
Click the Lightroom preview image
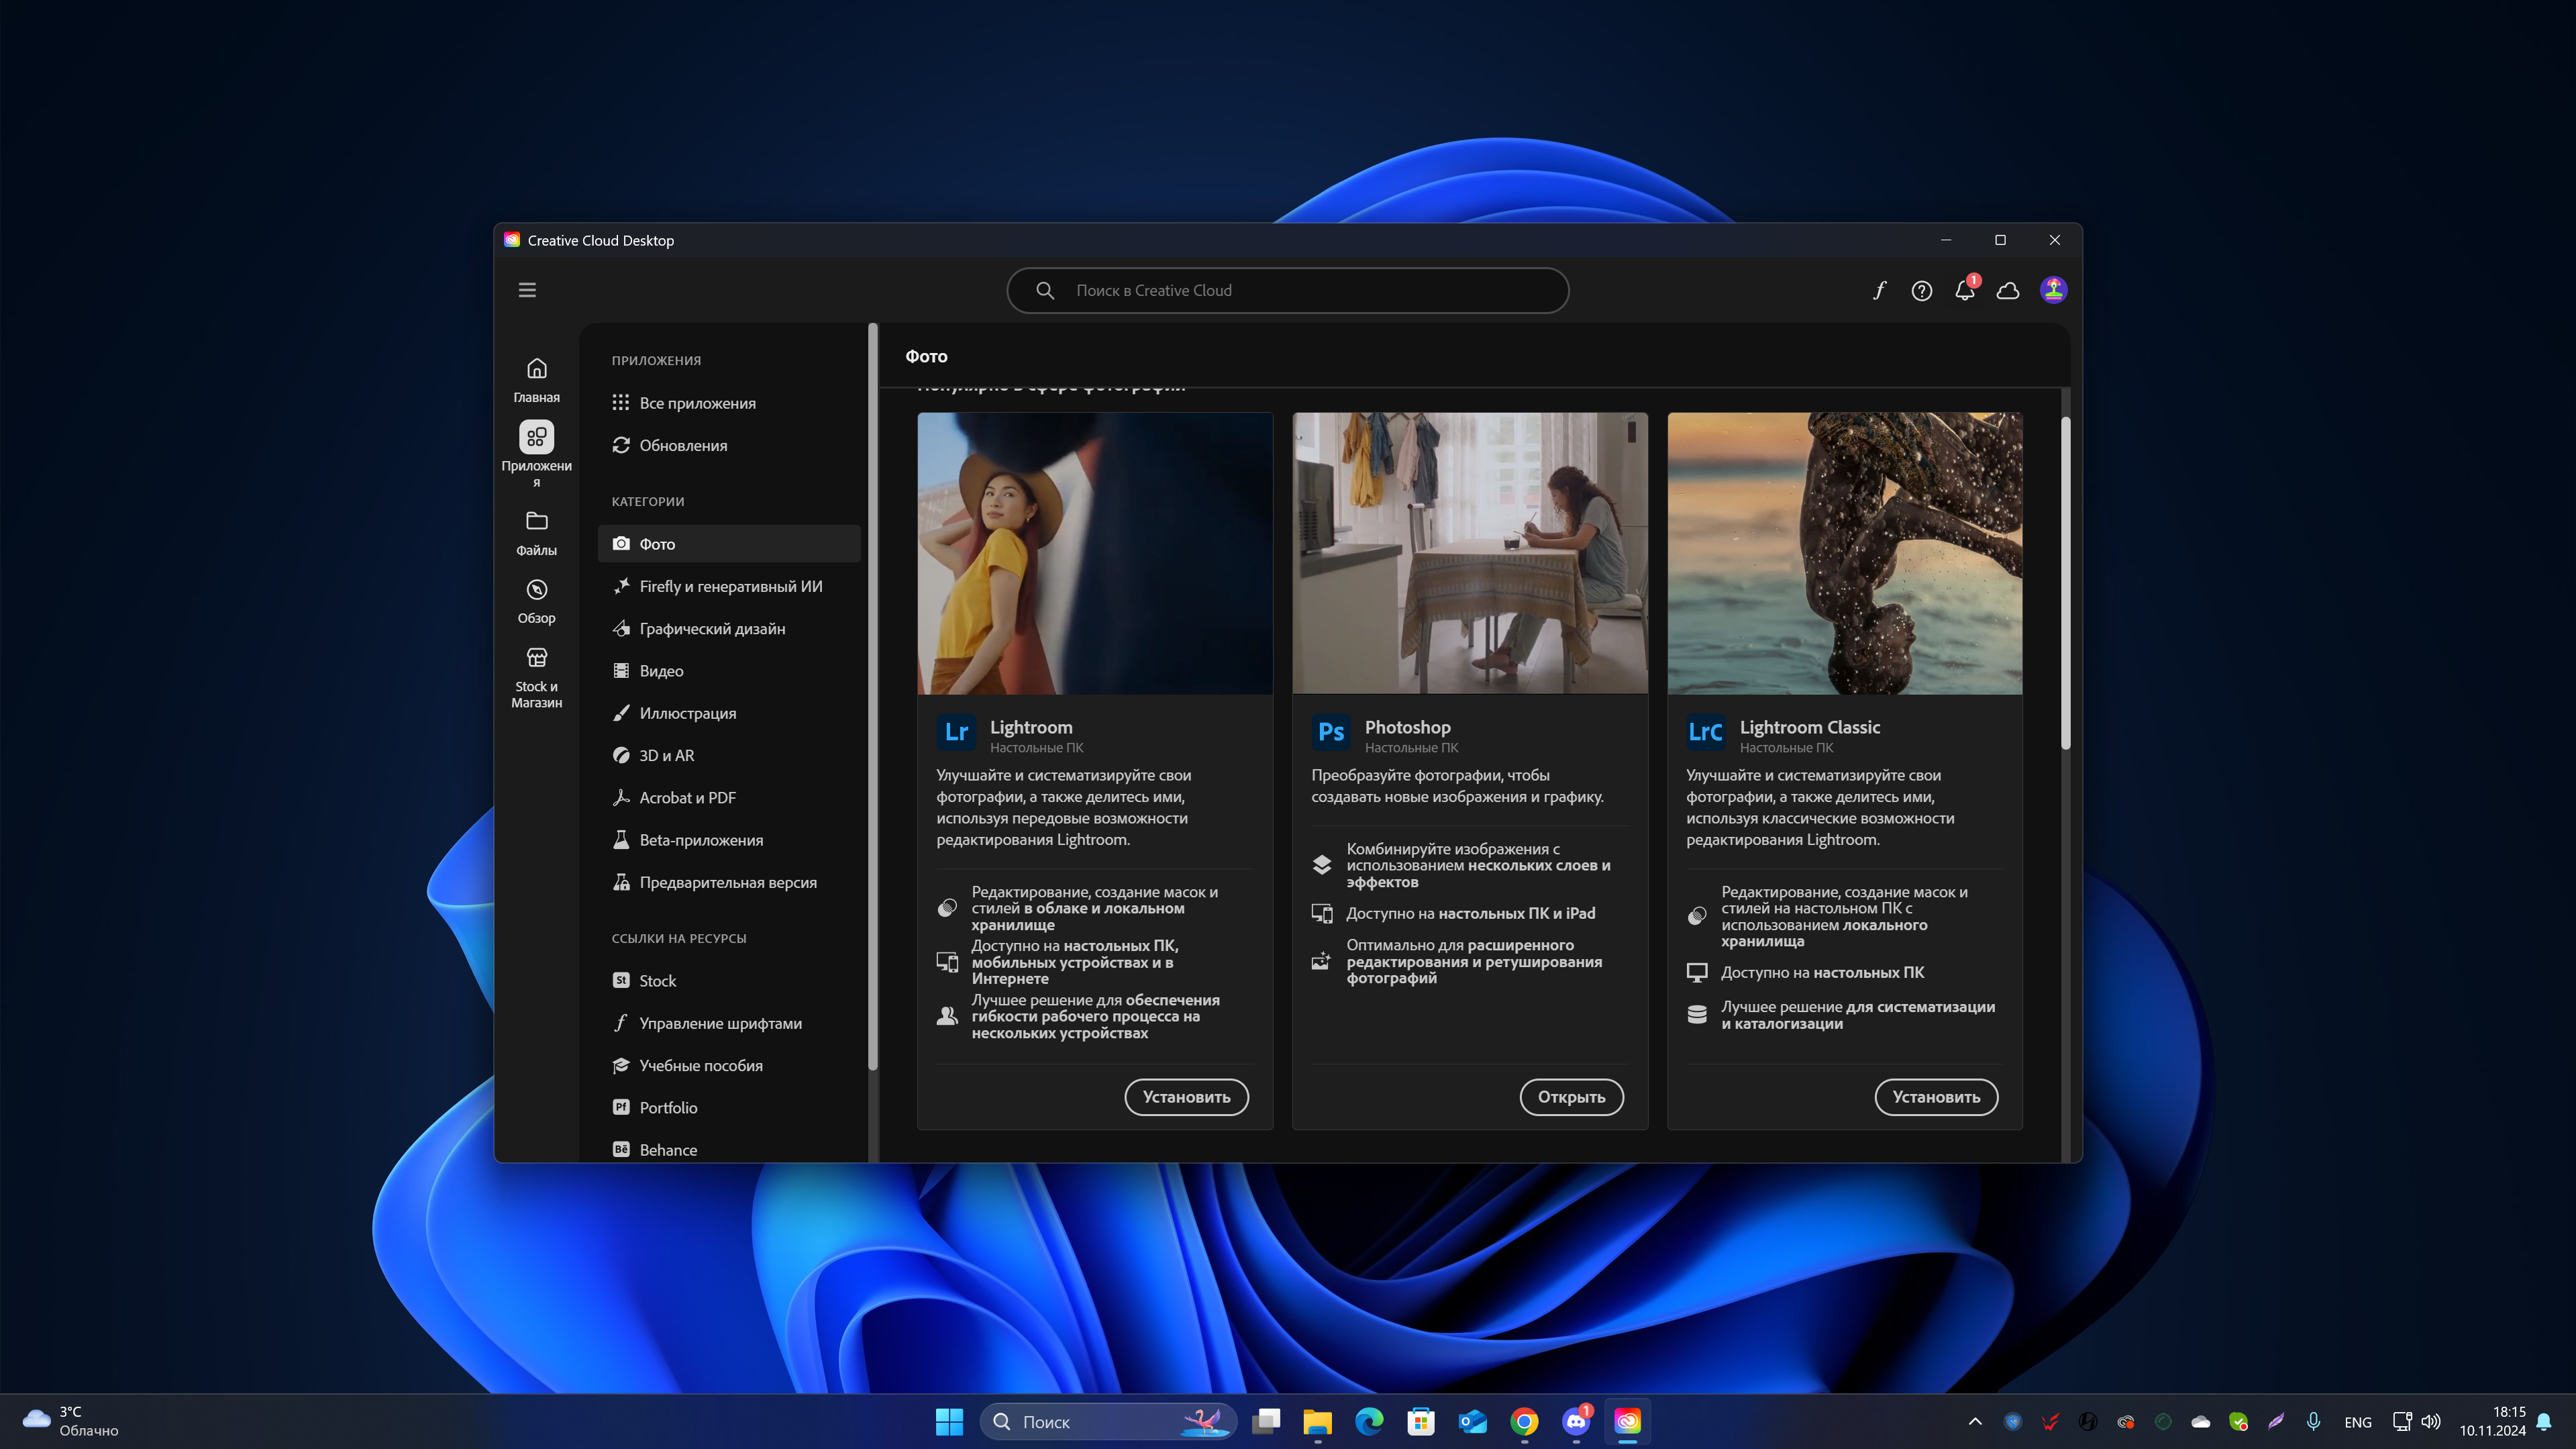(1095, 553)
